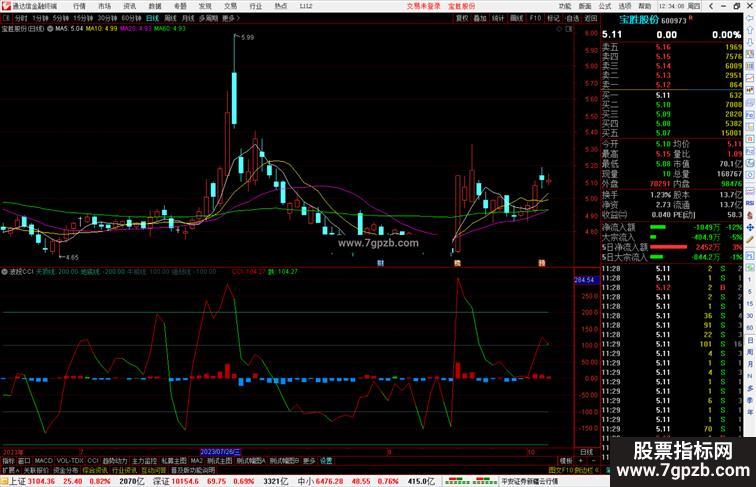
Task: Expand the 扩展 panel arrow
Action: (10, 470)
